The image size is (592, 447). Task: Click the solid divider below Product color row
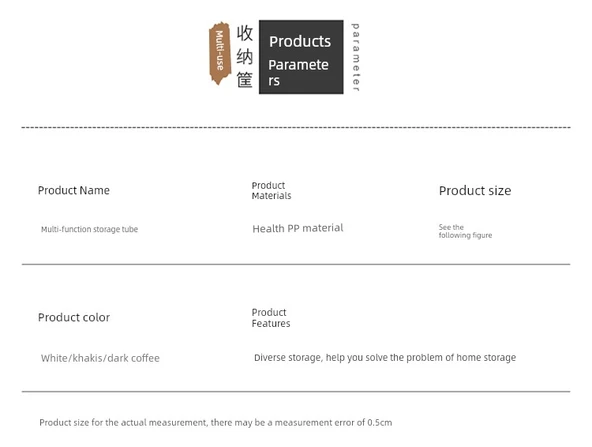coord(296,392)
